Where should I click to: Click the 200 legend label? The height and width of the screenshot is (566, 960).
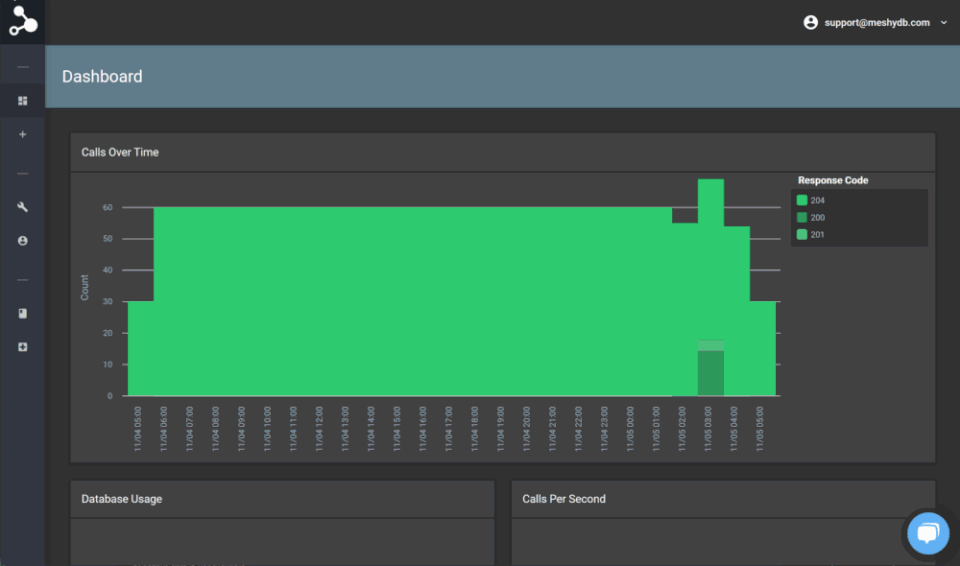pos(817,217)
